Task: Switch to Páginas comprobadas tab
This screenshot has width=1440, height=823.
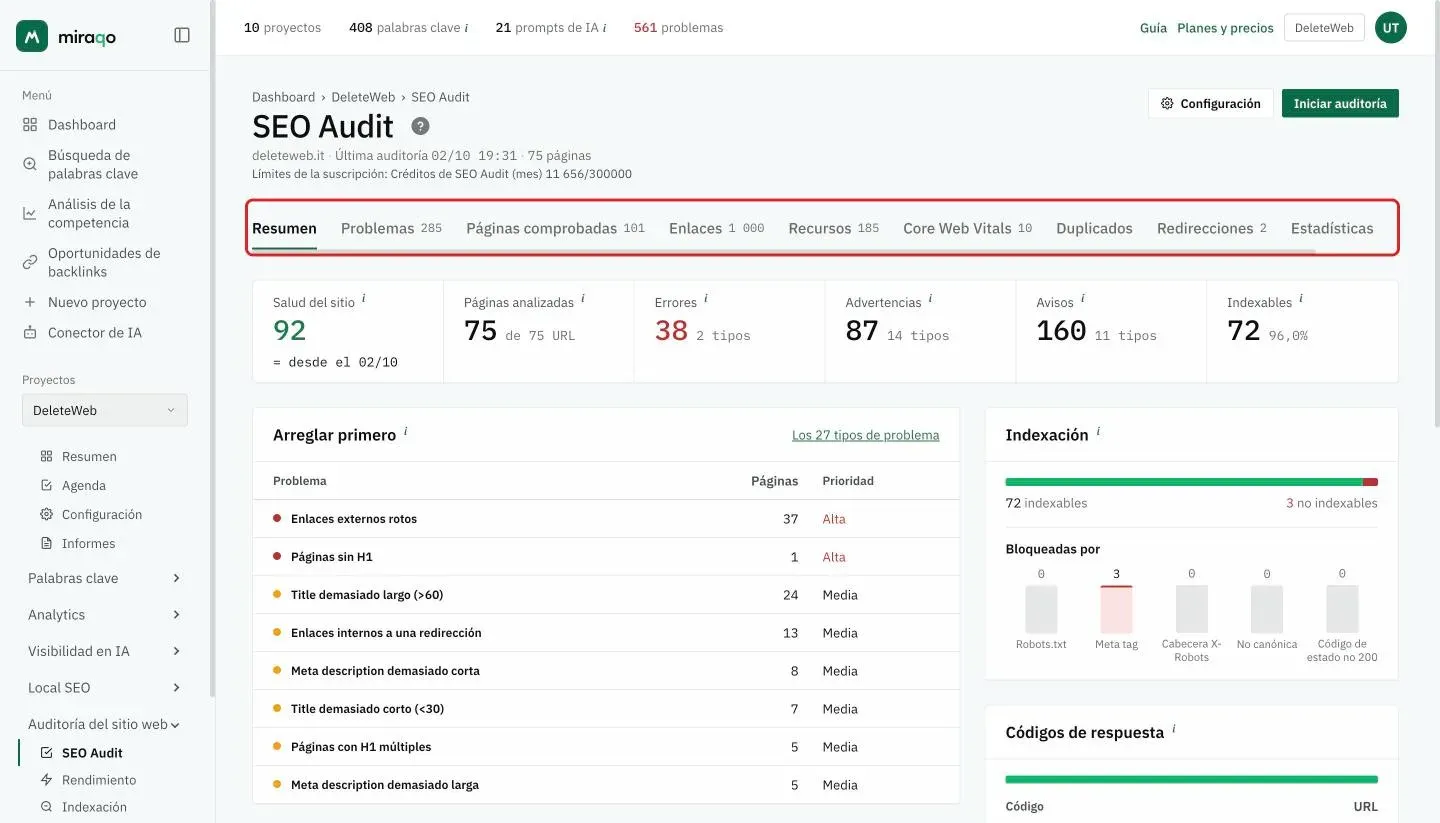Action: (x=555, y=228)
